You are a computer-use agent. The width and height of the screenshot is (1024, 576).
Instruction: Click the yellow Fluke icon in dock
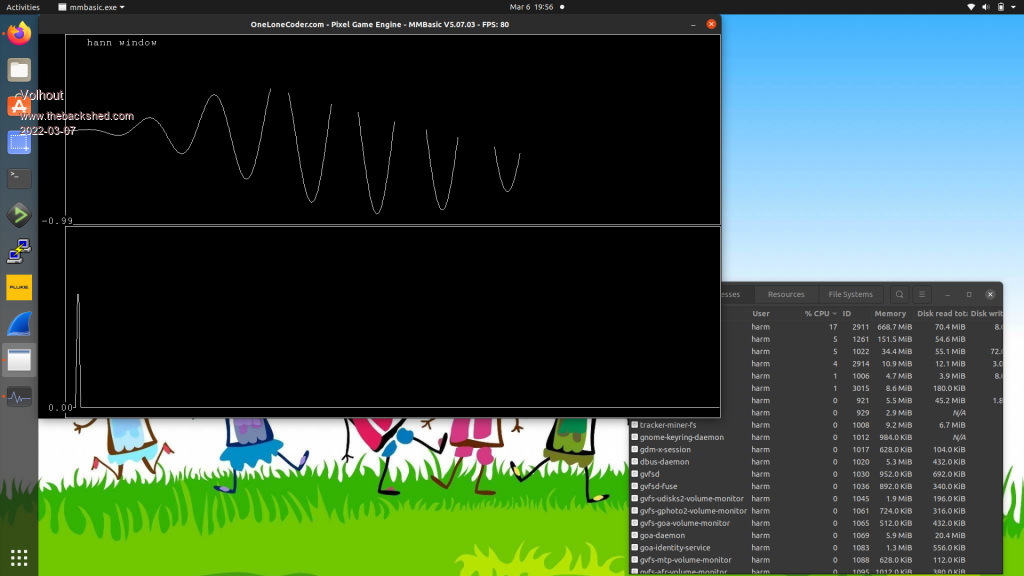tap(19, 288)
